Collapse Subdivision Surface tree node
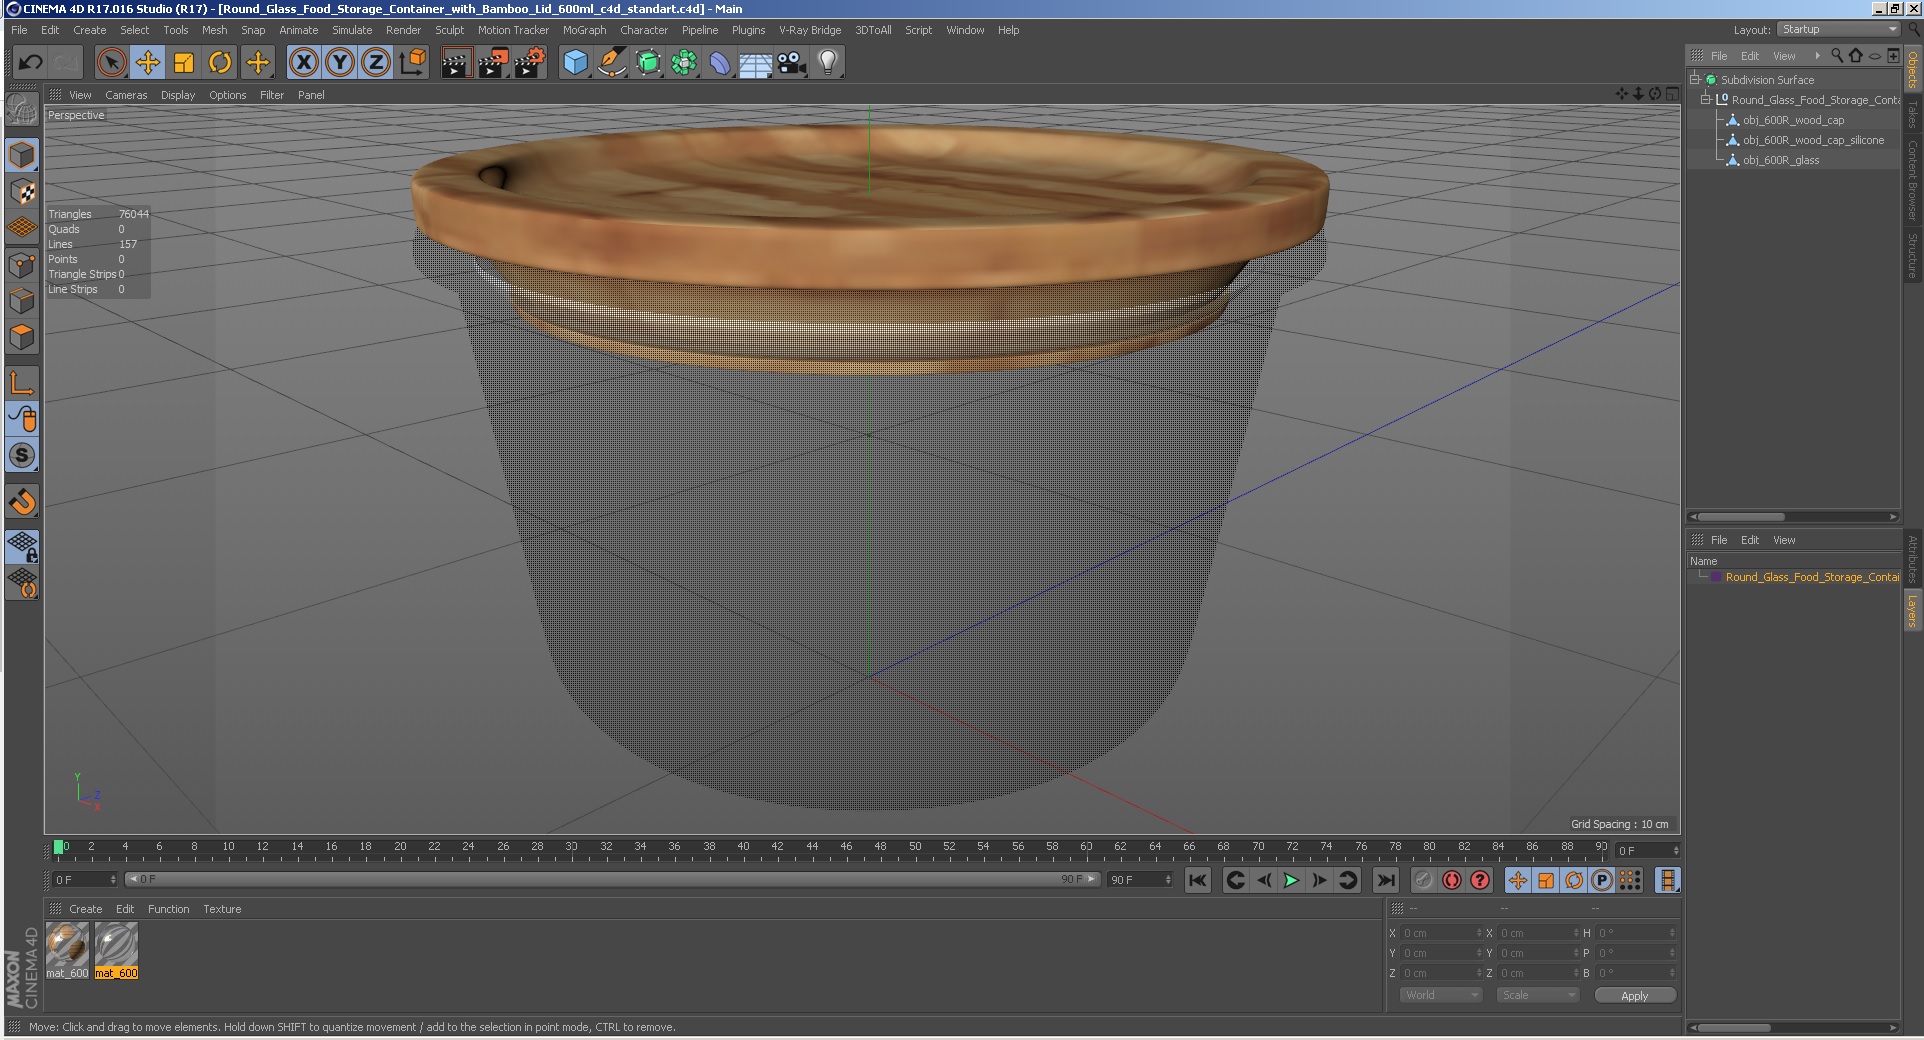Viewport: 1924px width, 1040px height. (x=1695, y=79)
